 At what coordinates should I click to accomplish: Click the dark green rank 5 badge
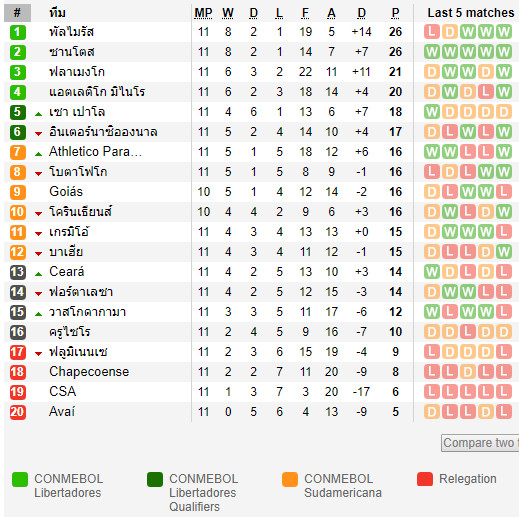pos(18,112)
